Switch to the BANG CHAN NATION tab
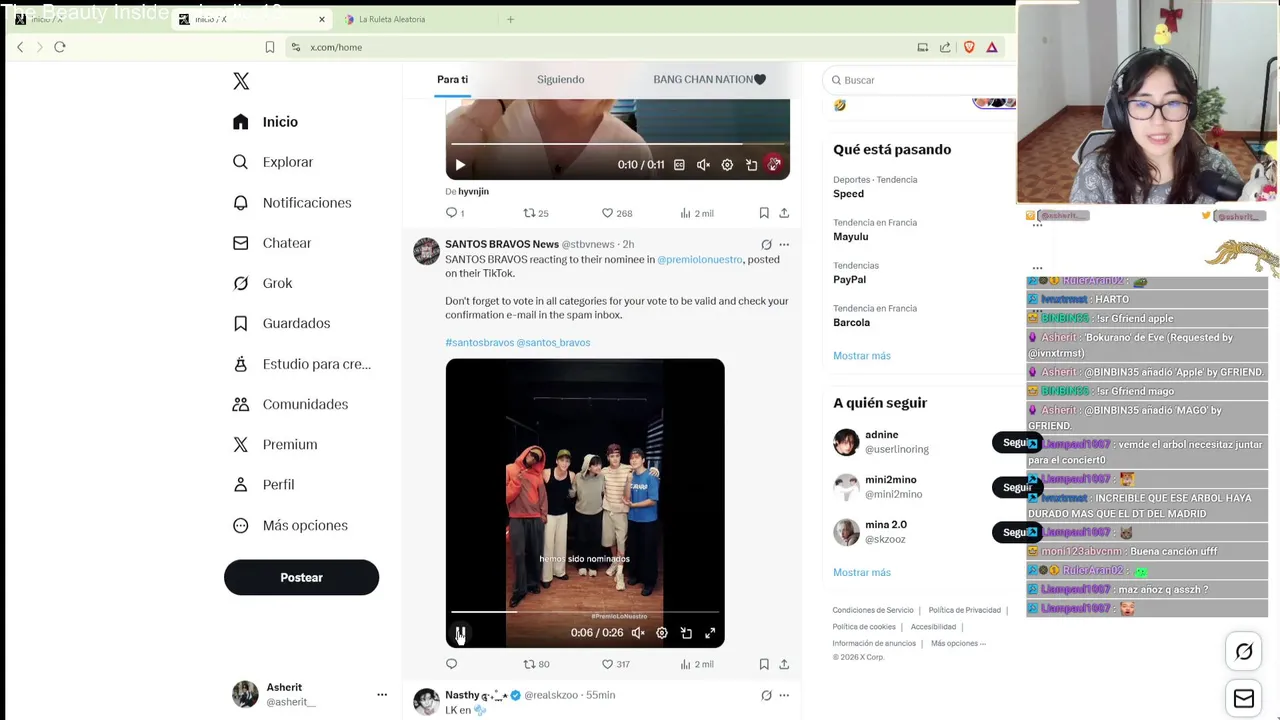 [709, 79]
